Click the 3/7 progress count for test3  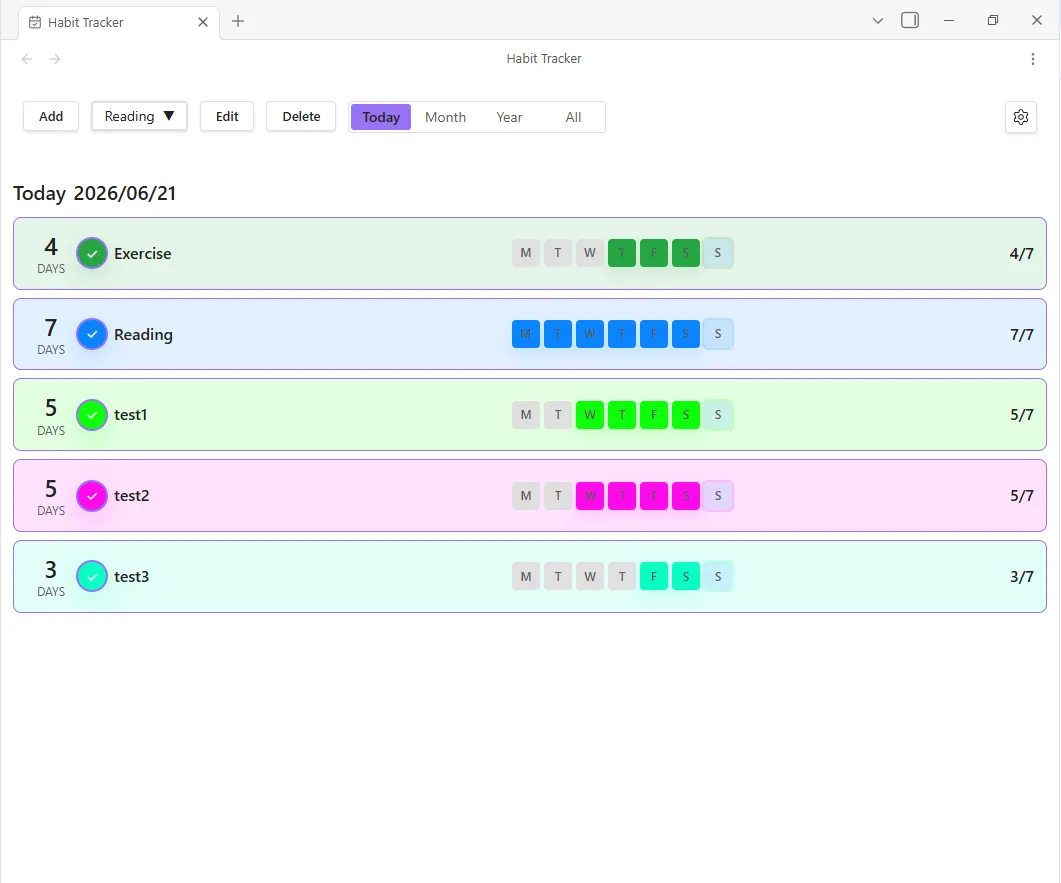(1021, 576)
